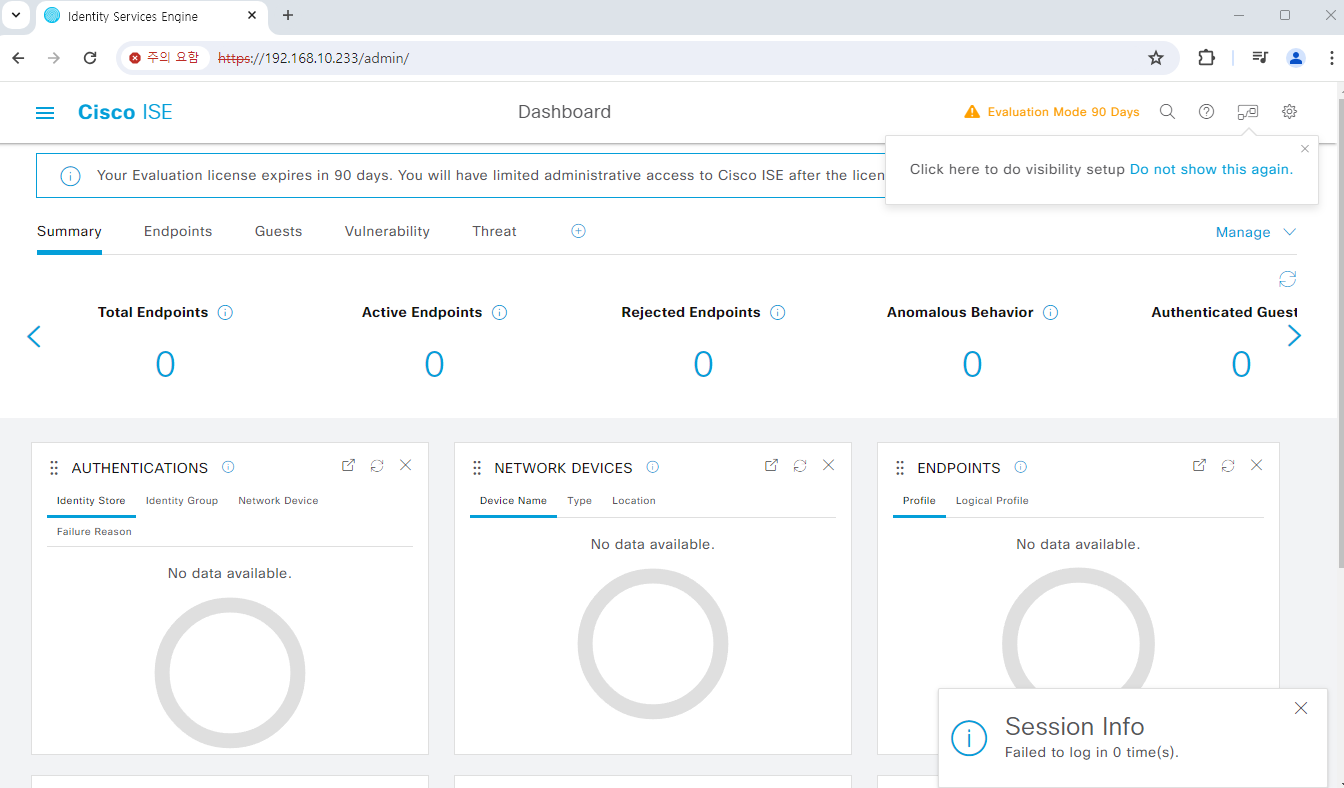This screenshot has height=788, width=1344.
Task: Open the search magnifier icon in the header
Action: coord(1167,112)
